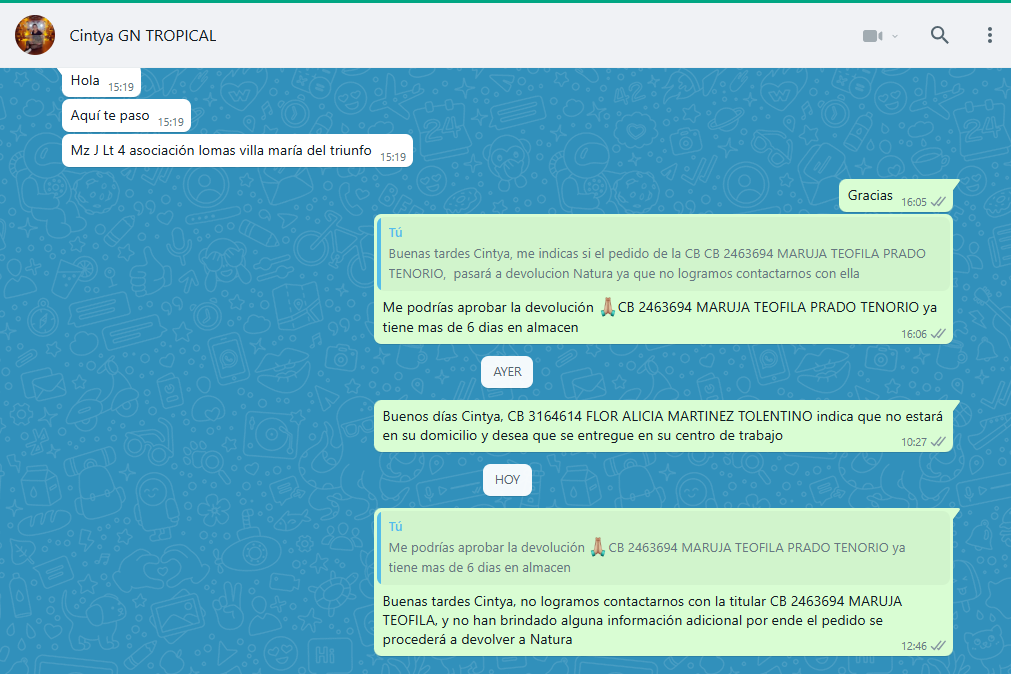Image resolution: width=1011 pixels, height=674 pixels.
Task: Click the HOY date separator
Action: (x=507, y=480)
